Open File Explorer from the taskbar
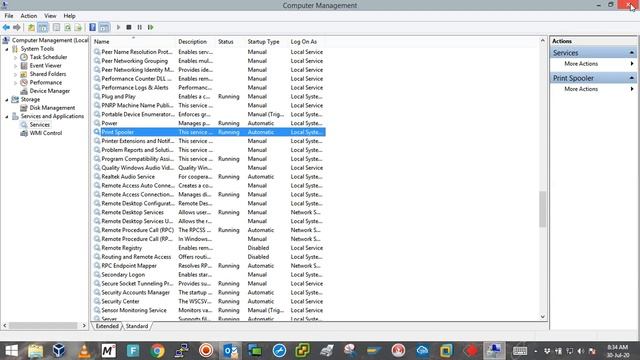This screenshot has height=360, width=640. [36, 351]
